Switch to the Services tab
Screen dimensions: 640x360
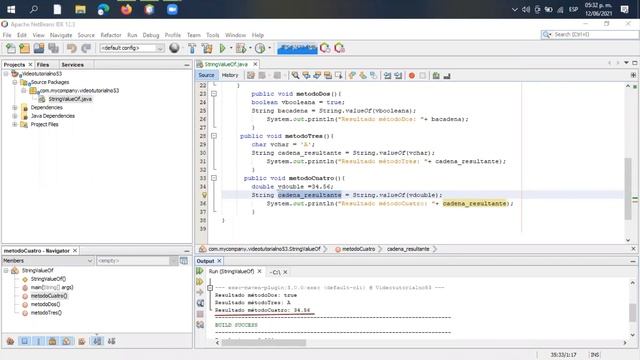(72, 64)
